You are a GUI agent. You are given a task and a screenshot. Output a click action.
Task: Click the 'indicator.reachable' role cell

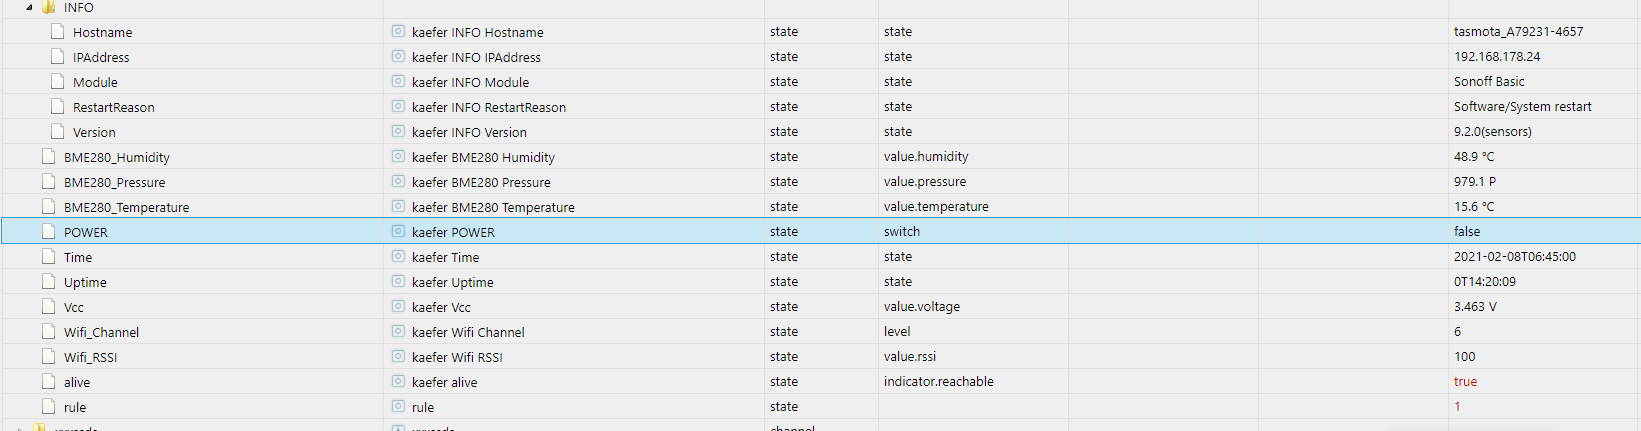938,382
